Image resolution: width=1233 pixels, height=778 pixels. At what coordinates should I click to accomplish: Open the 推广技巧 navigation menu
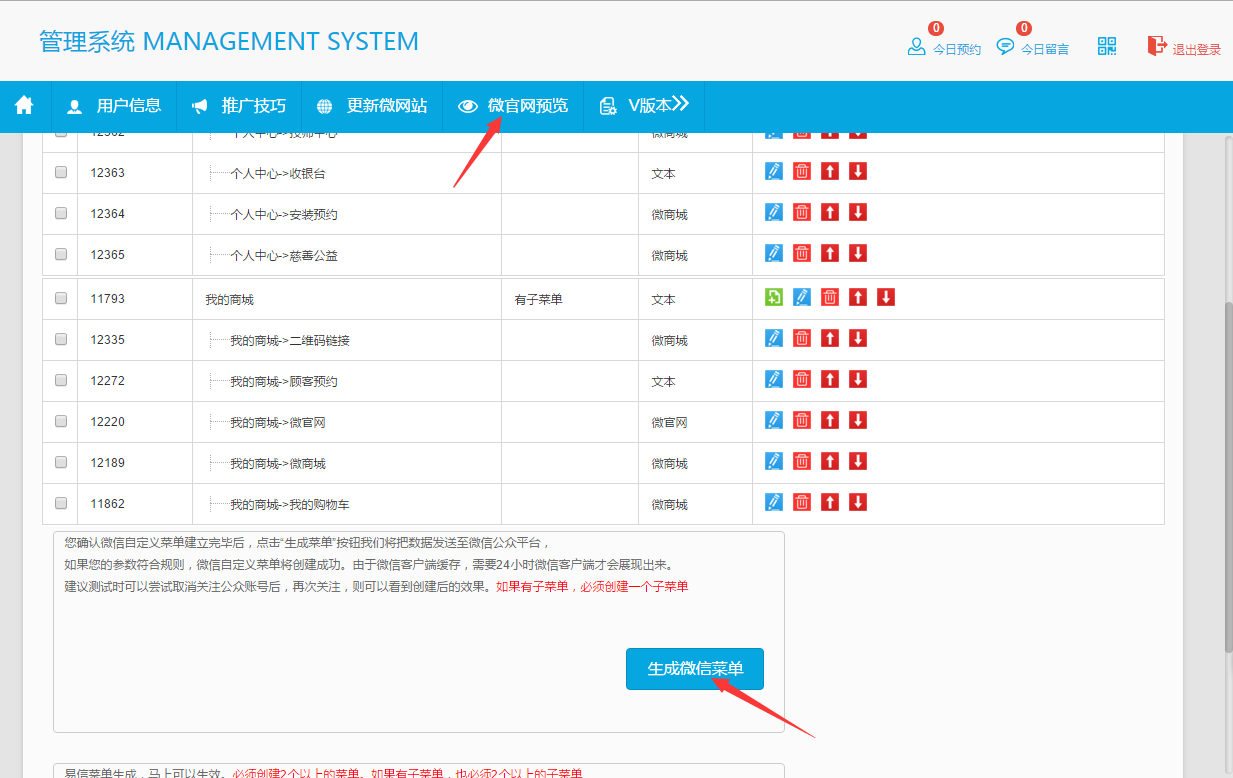[239, 106]
